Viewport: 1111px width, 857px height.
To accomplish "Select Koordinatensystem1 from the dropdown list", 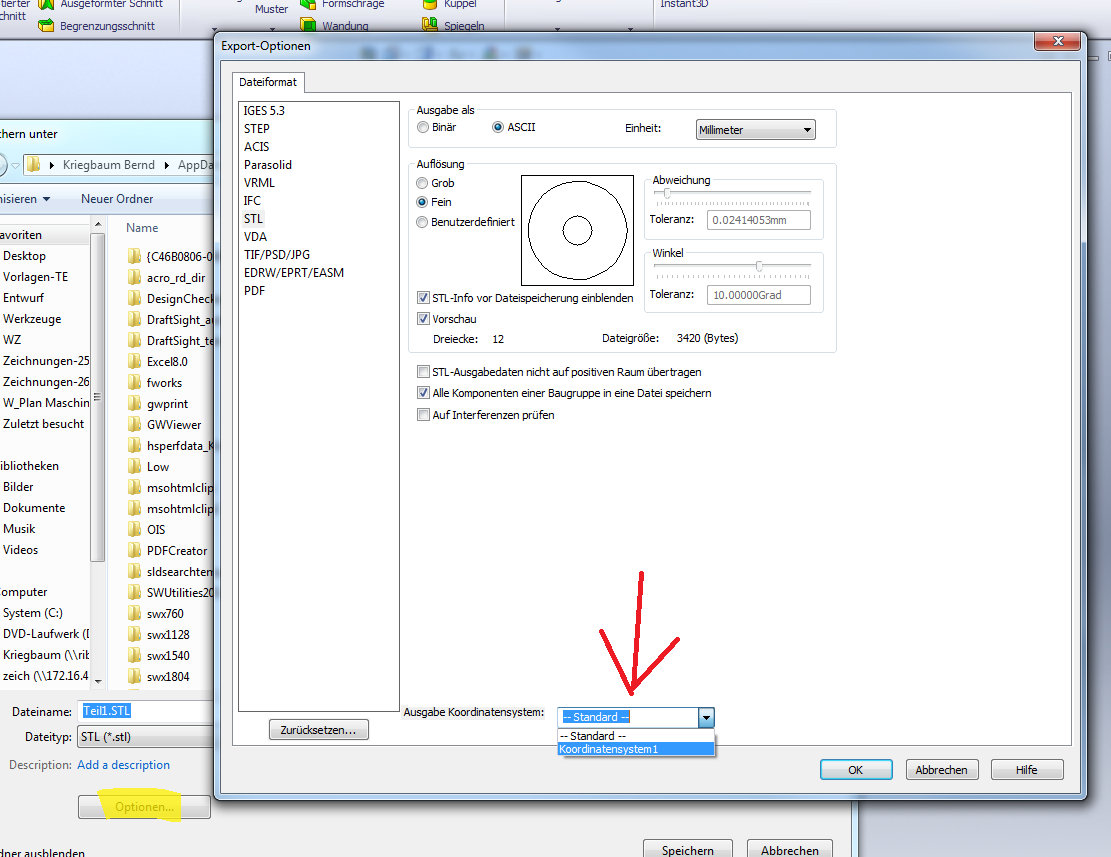I will 636,749.
